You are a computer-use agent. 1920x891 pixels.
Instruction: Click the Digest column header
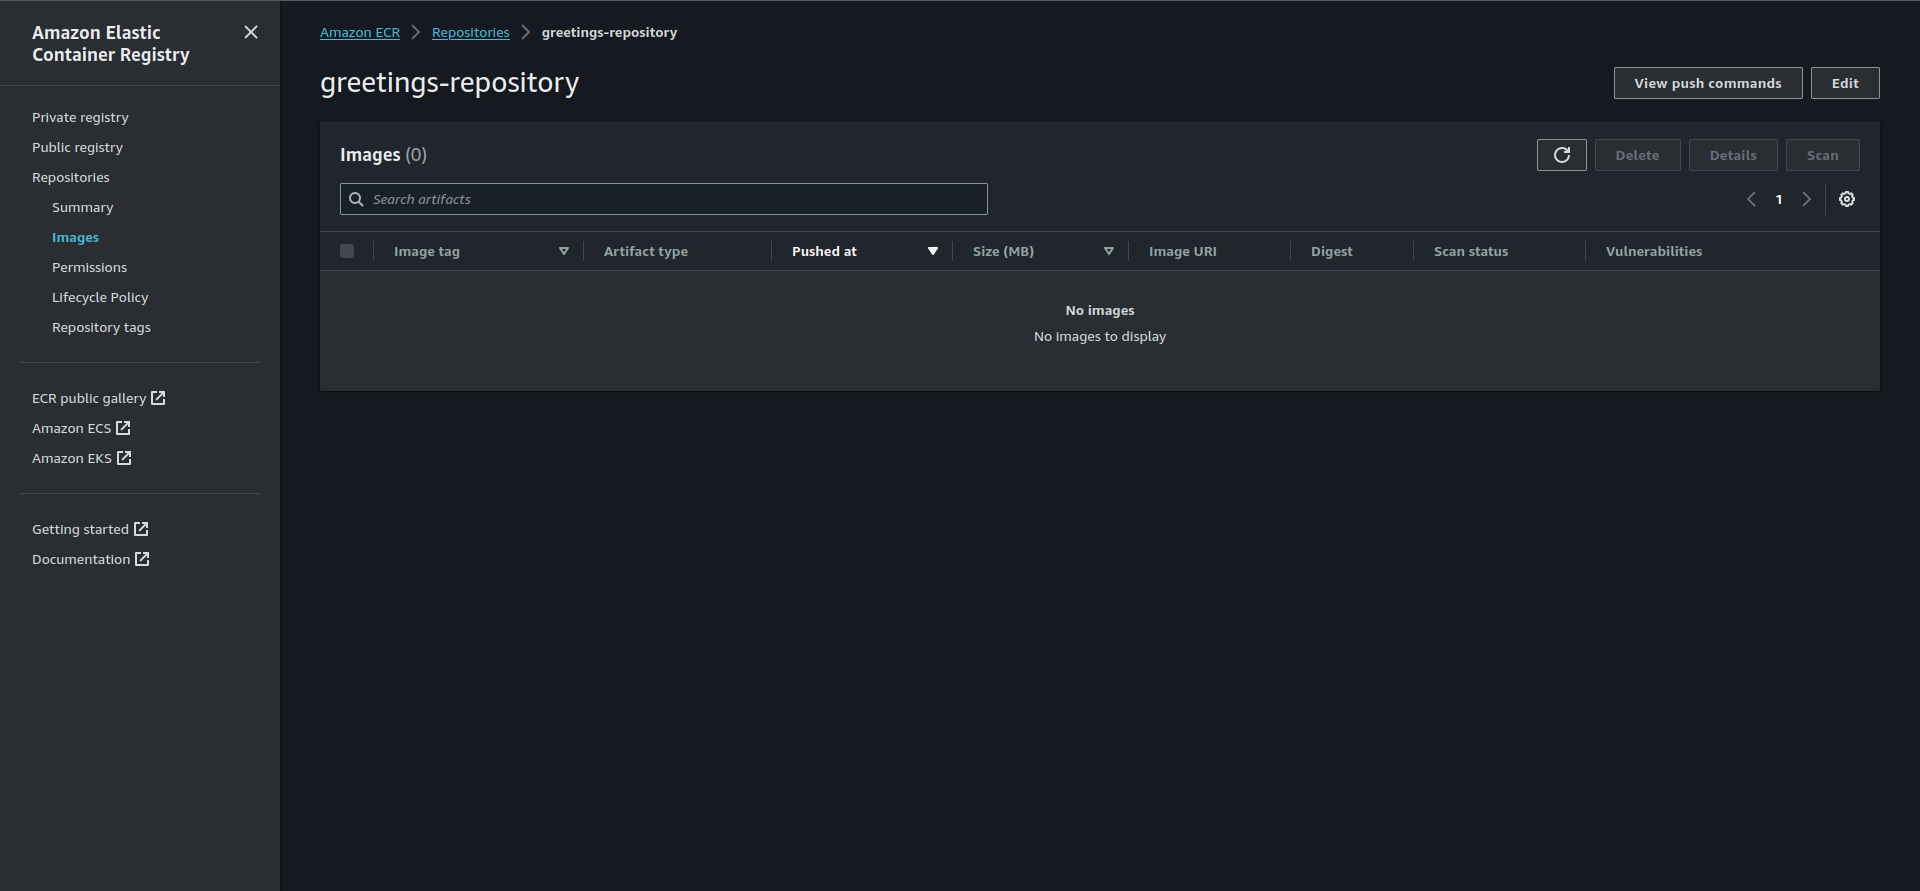pyautogui.click(x=1332, y=251)
